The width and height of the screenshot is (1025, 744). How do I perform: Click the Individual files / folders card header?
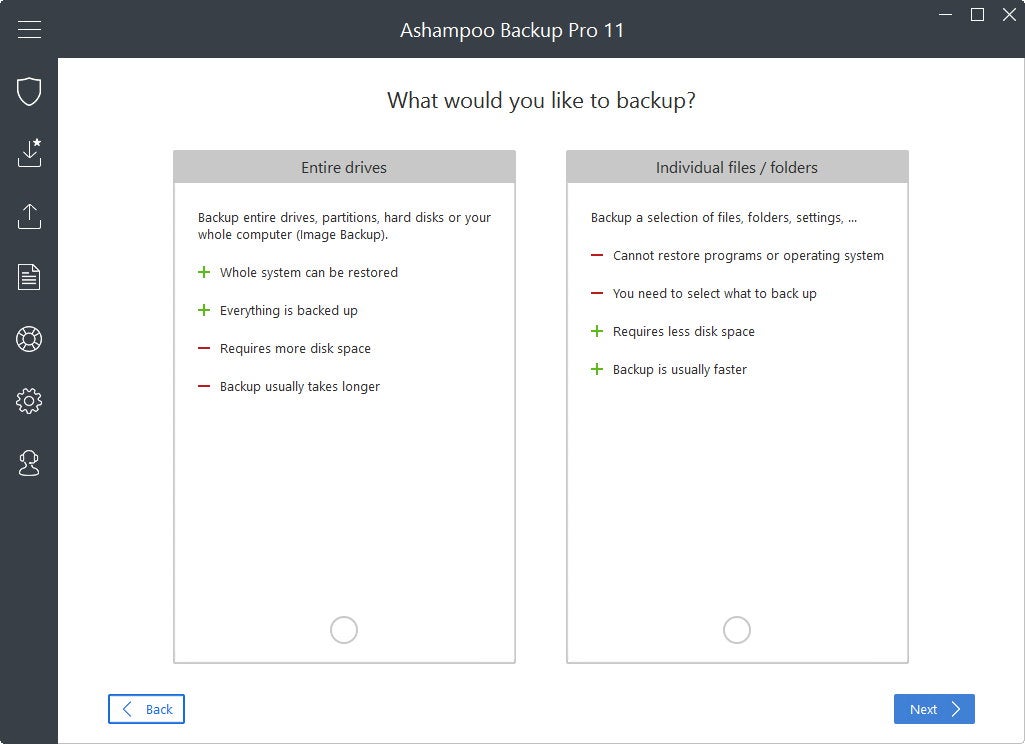pos(737,167)
